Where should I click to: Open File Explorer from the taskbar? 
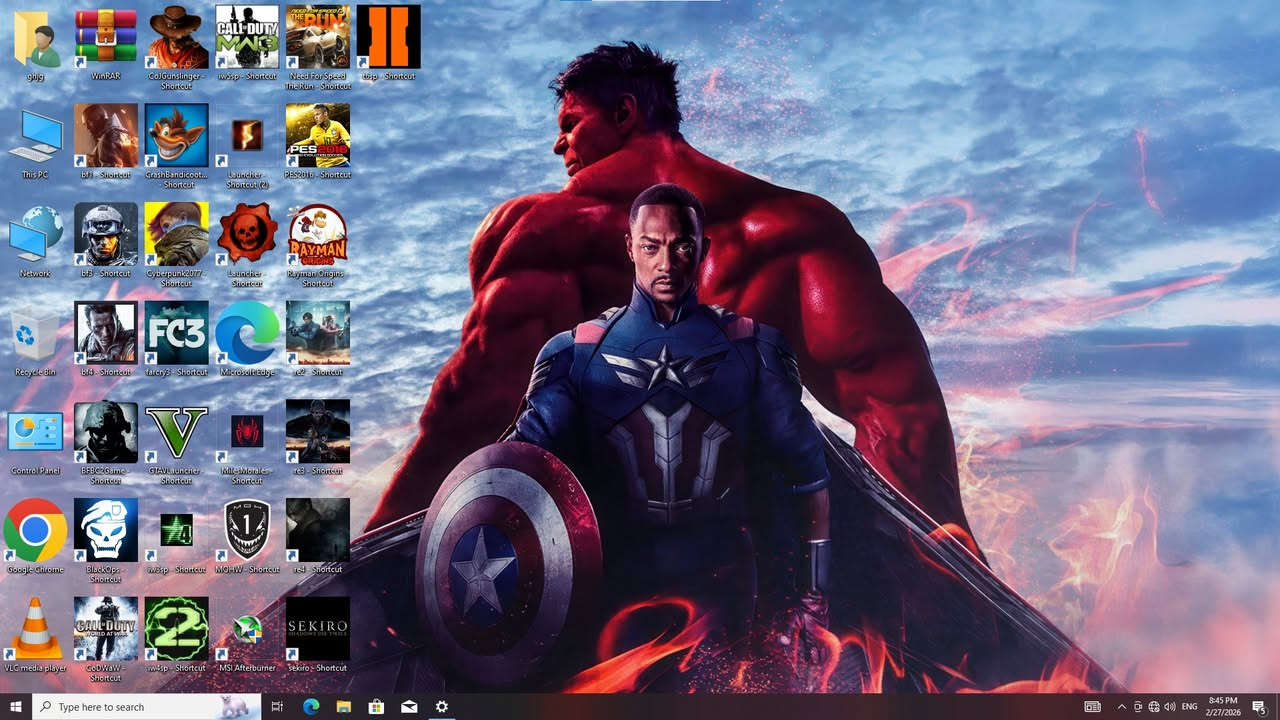point(344,707)
